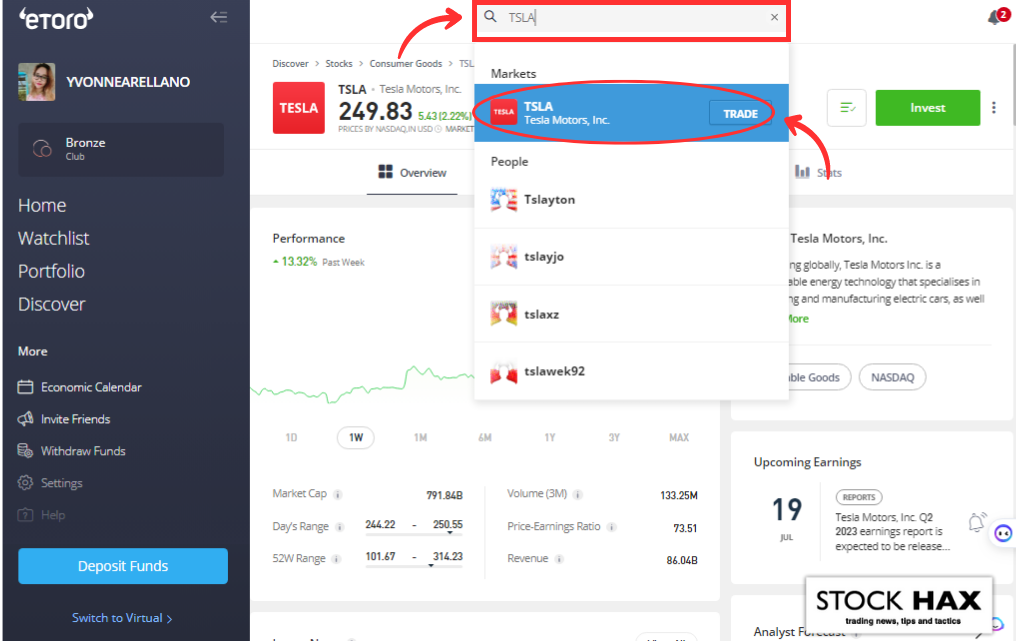This screenshot has height=642, width=1016.
Task: Click the Day's Range info icon
Action: 340,527
